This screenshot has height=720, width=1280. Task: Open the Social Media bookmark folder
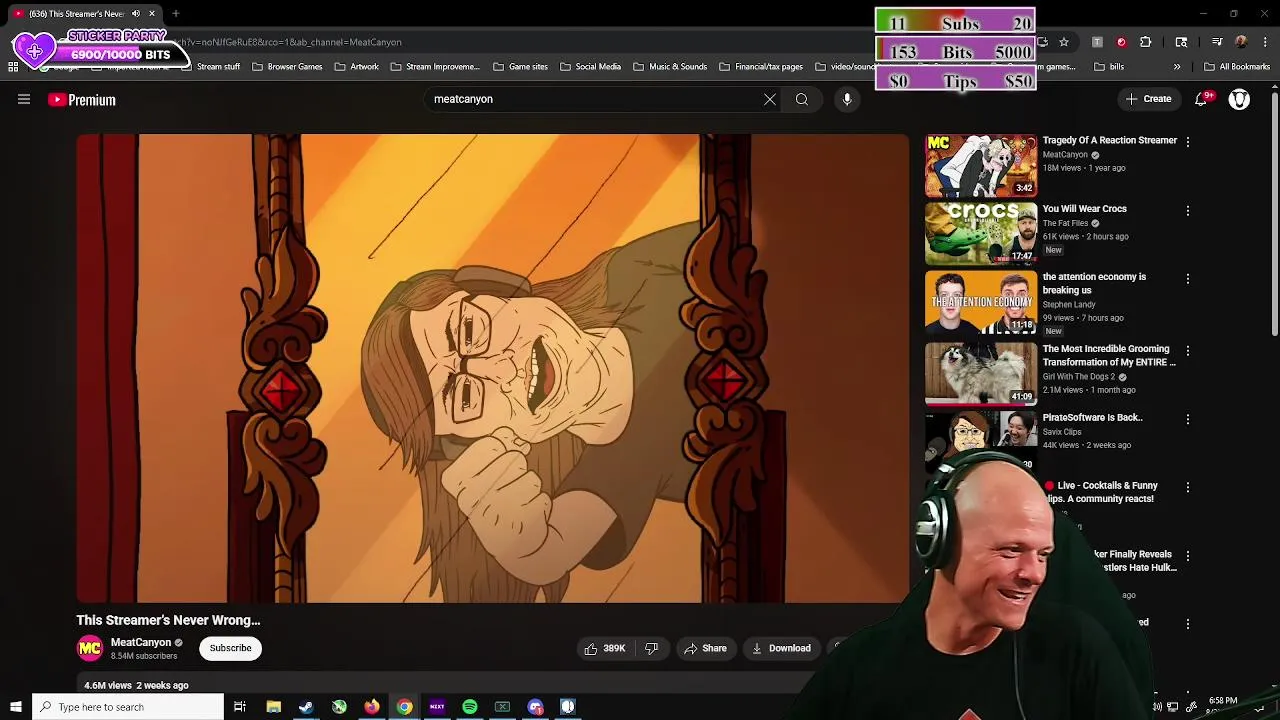[x=590, y=67]
